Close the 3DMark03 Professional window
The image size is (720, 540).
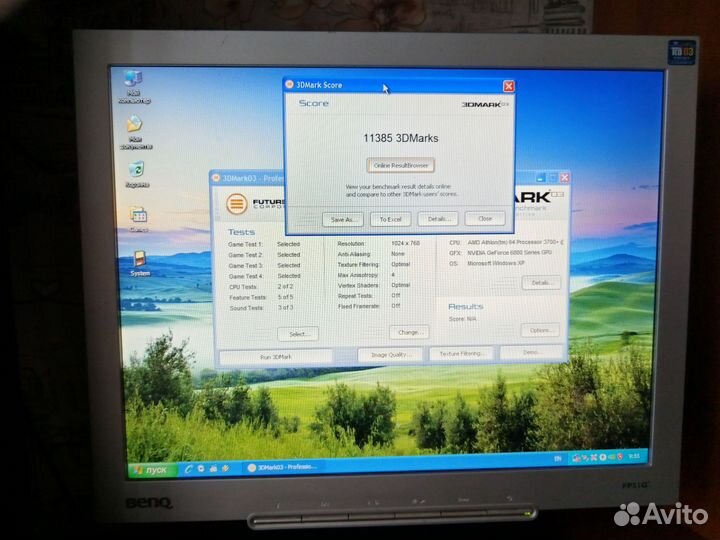[x=565, y=177]
